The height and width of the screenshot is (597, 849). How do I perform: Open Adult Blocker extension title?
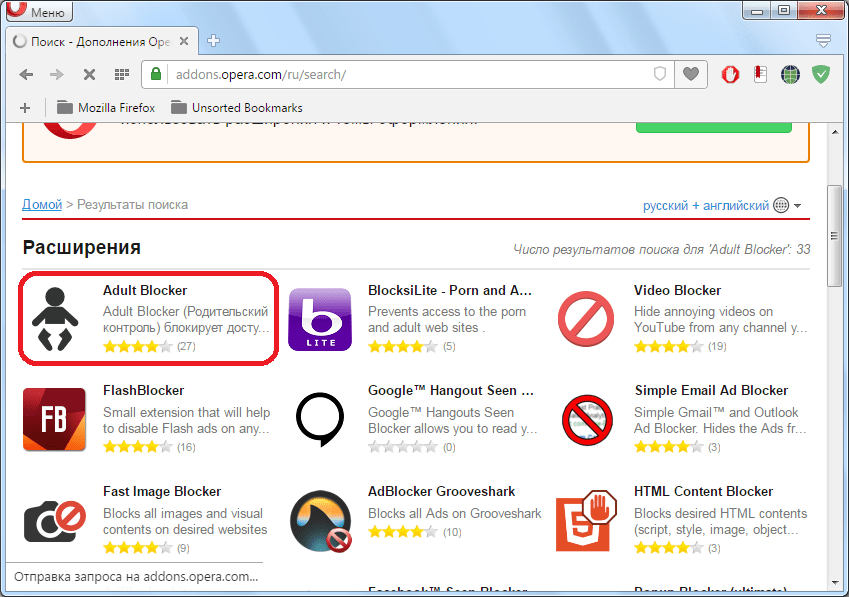(x=145, y=290)
